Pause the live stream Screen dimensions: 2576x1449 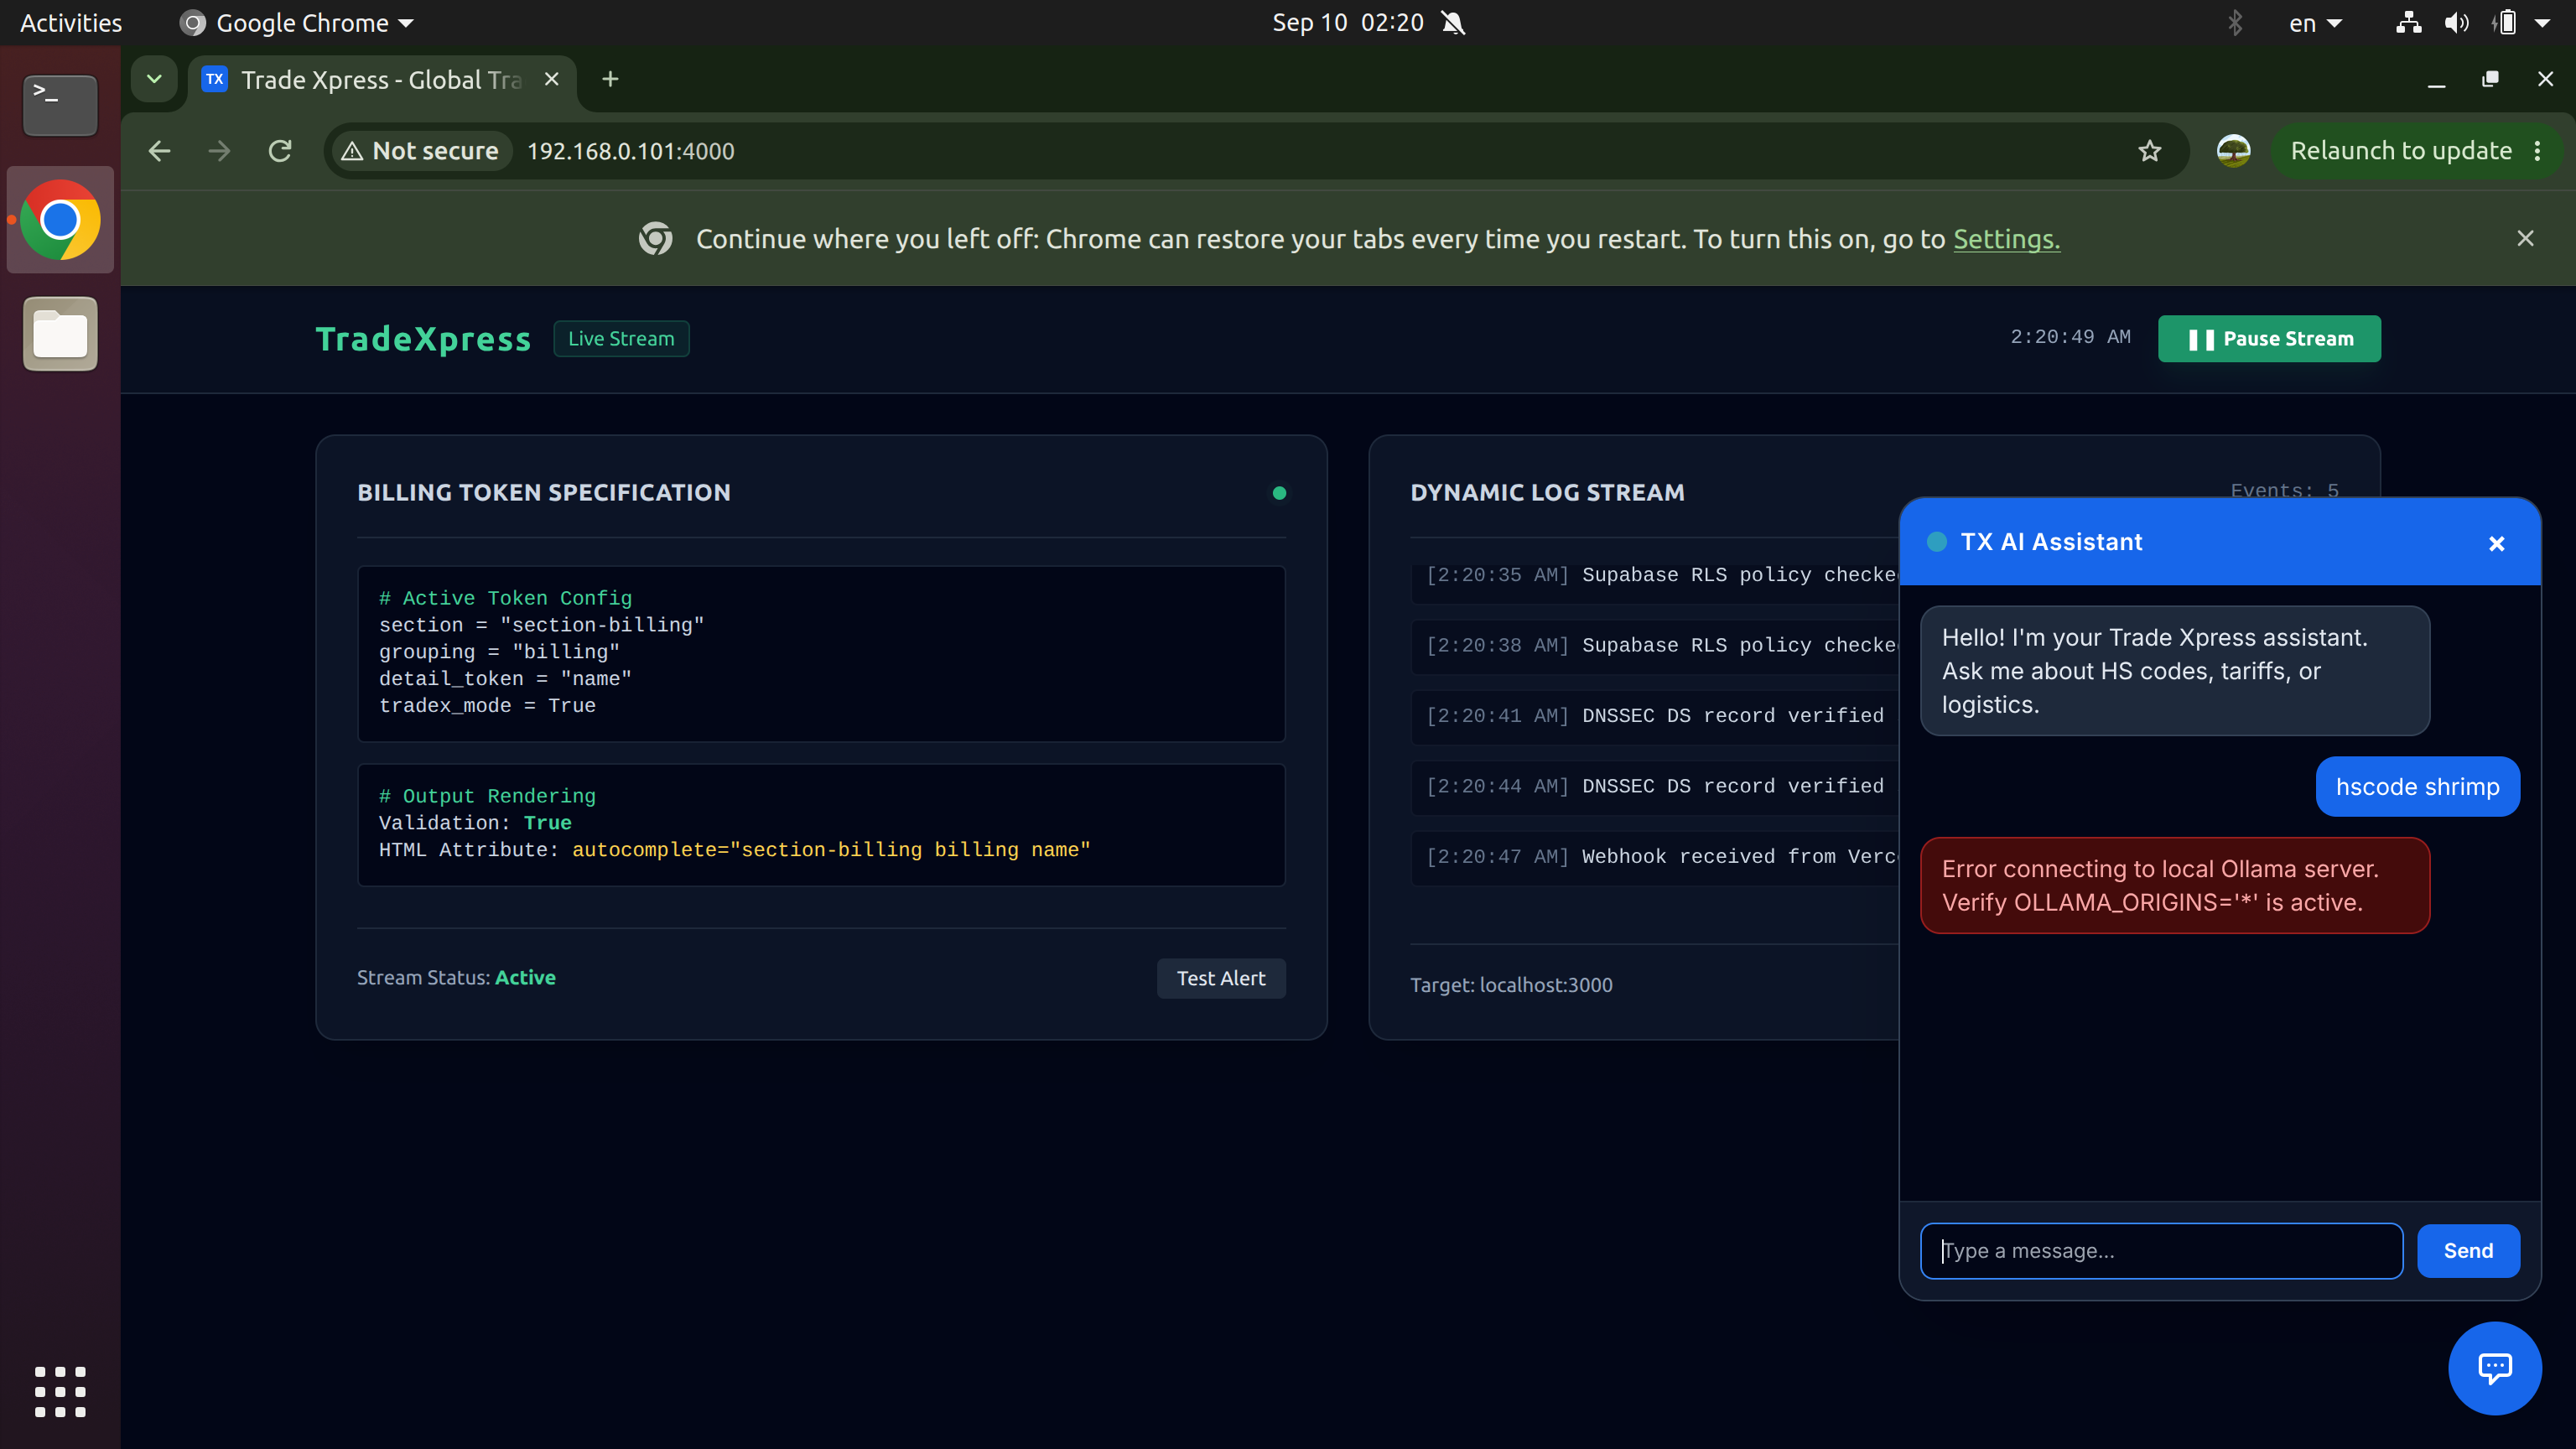pos(2268,338)
